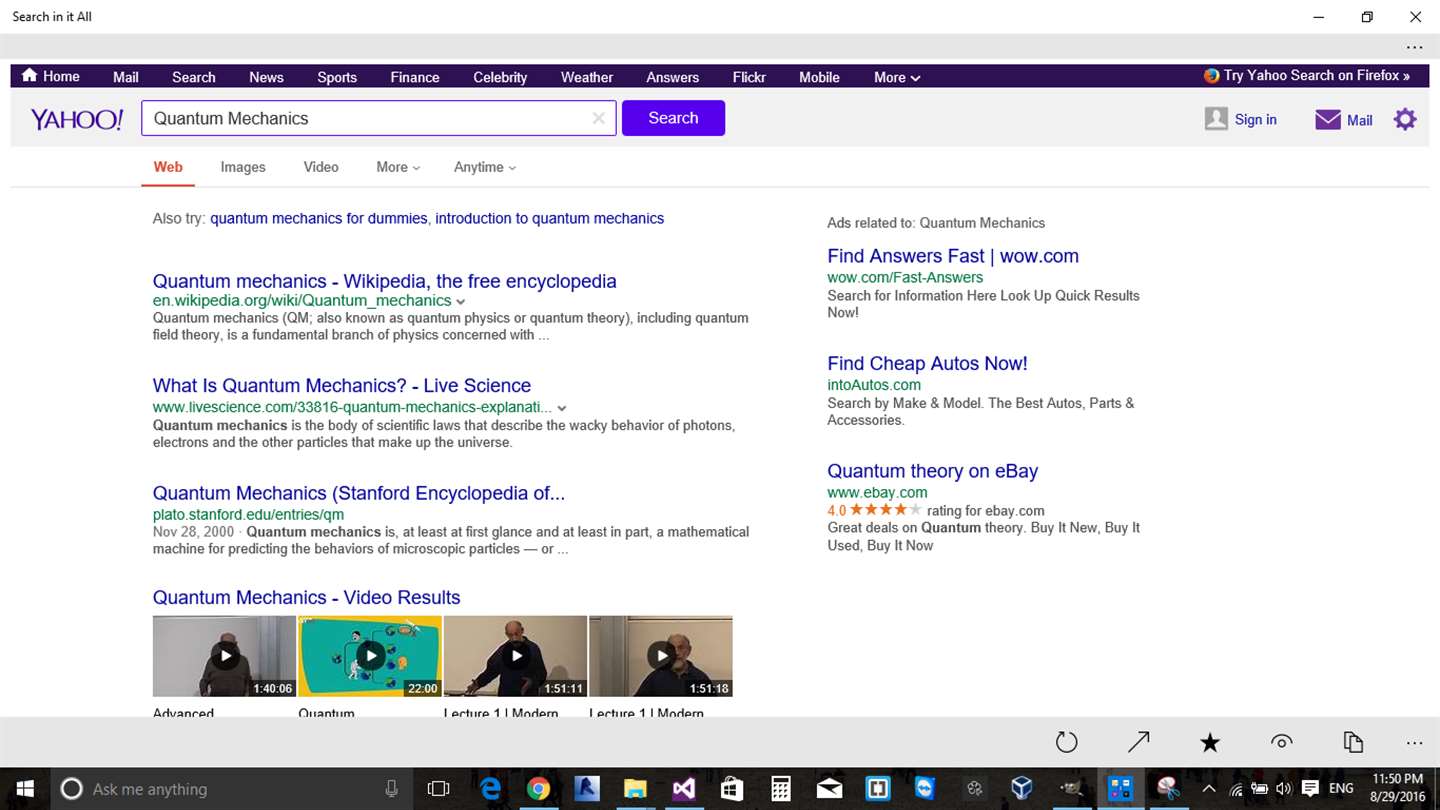Click the purple Search button

[x=673, y=118]
